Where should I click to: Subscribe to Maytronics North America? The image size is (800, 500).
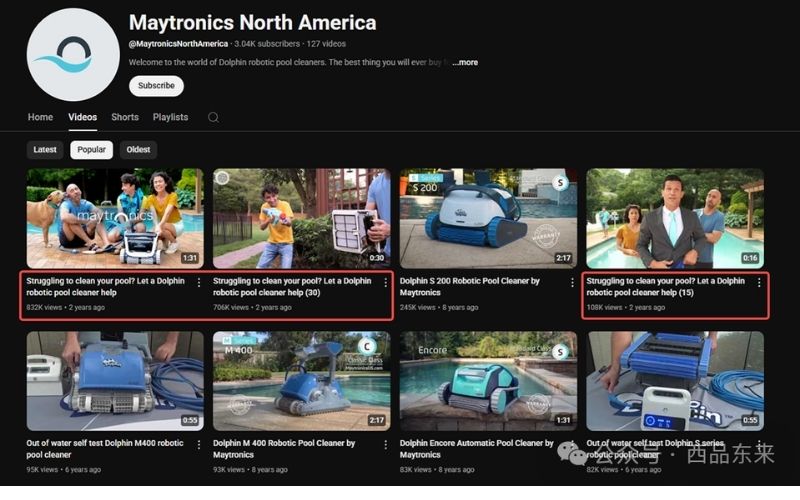click(156, 86)
